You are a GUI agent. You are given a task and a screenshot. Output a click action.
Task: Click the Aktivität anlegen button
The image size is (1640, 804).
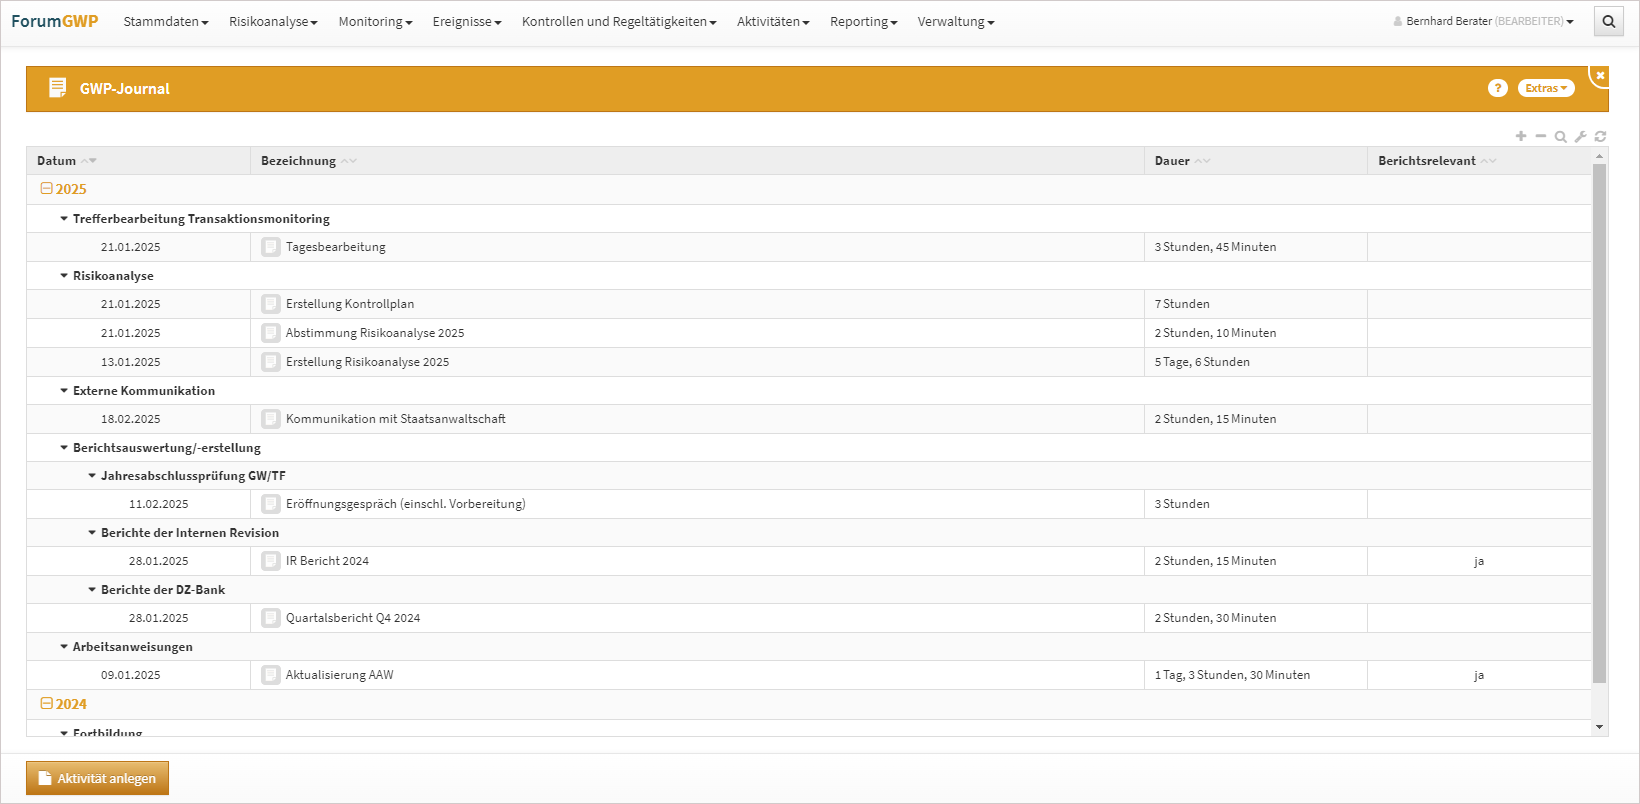click(97, 778)
